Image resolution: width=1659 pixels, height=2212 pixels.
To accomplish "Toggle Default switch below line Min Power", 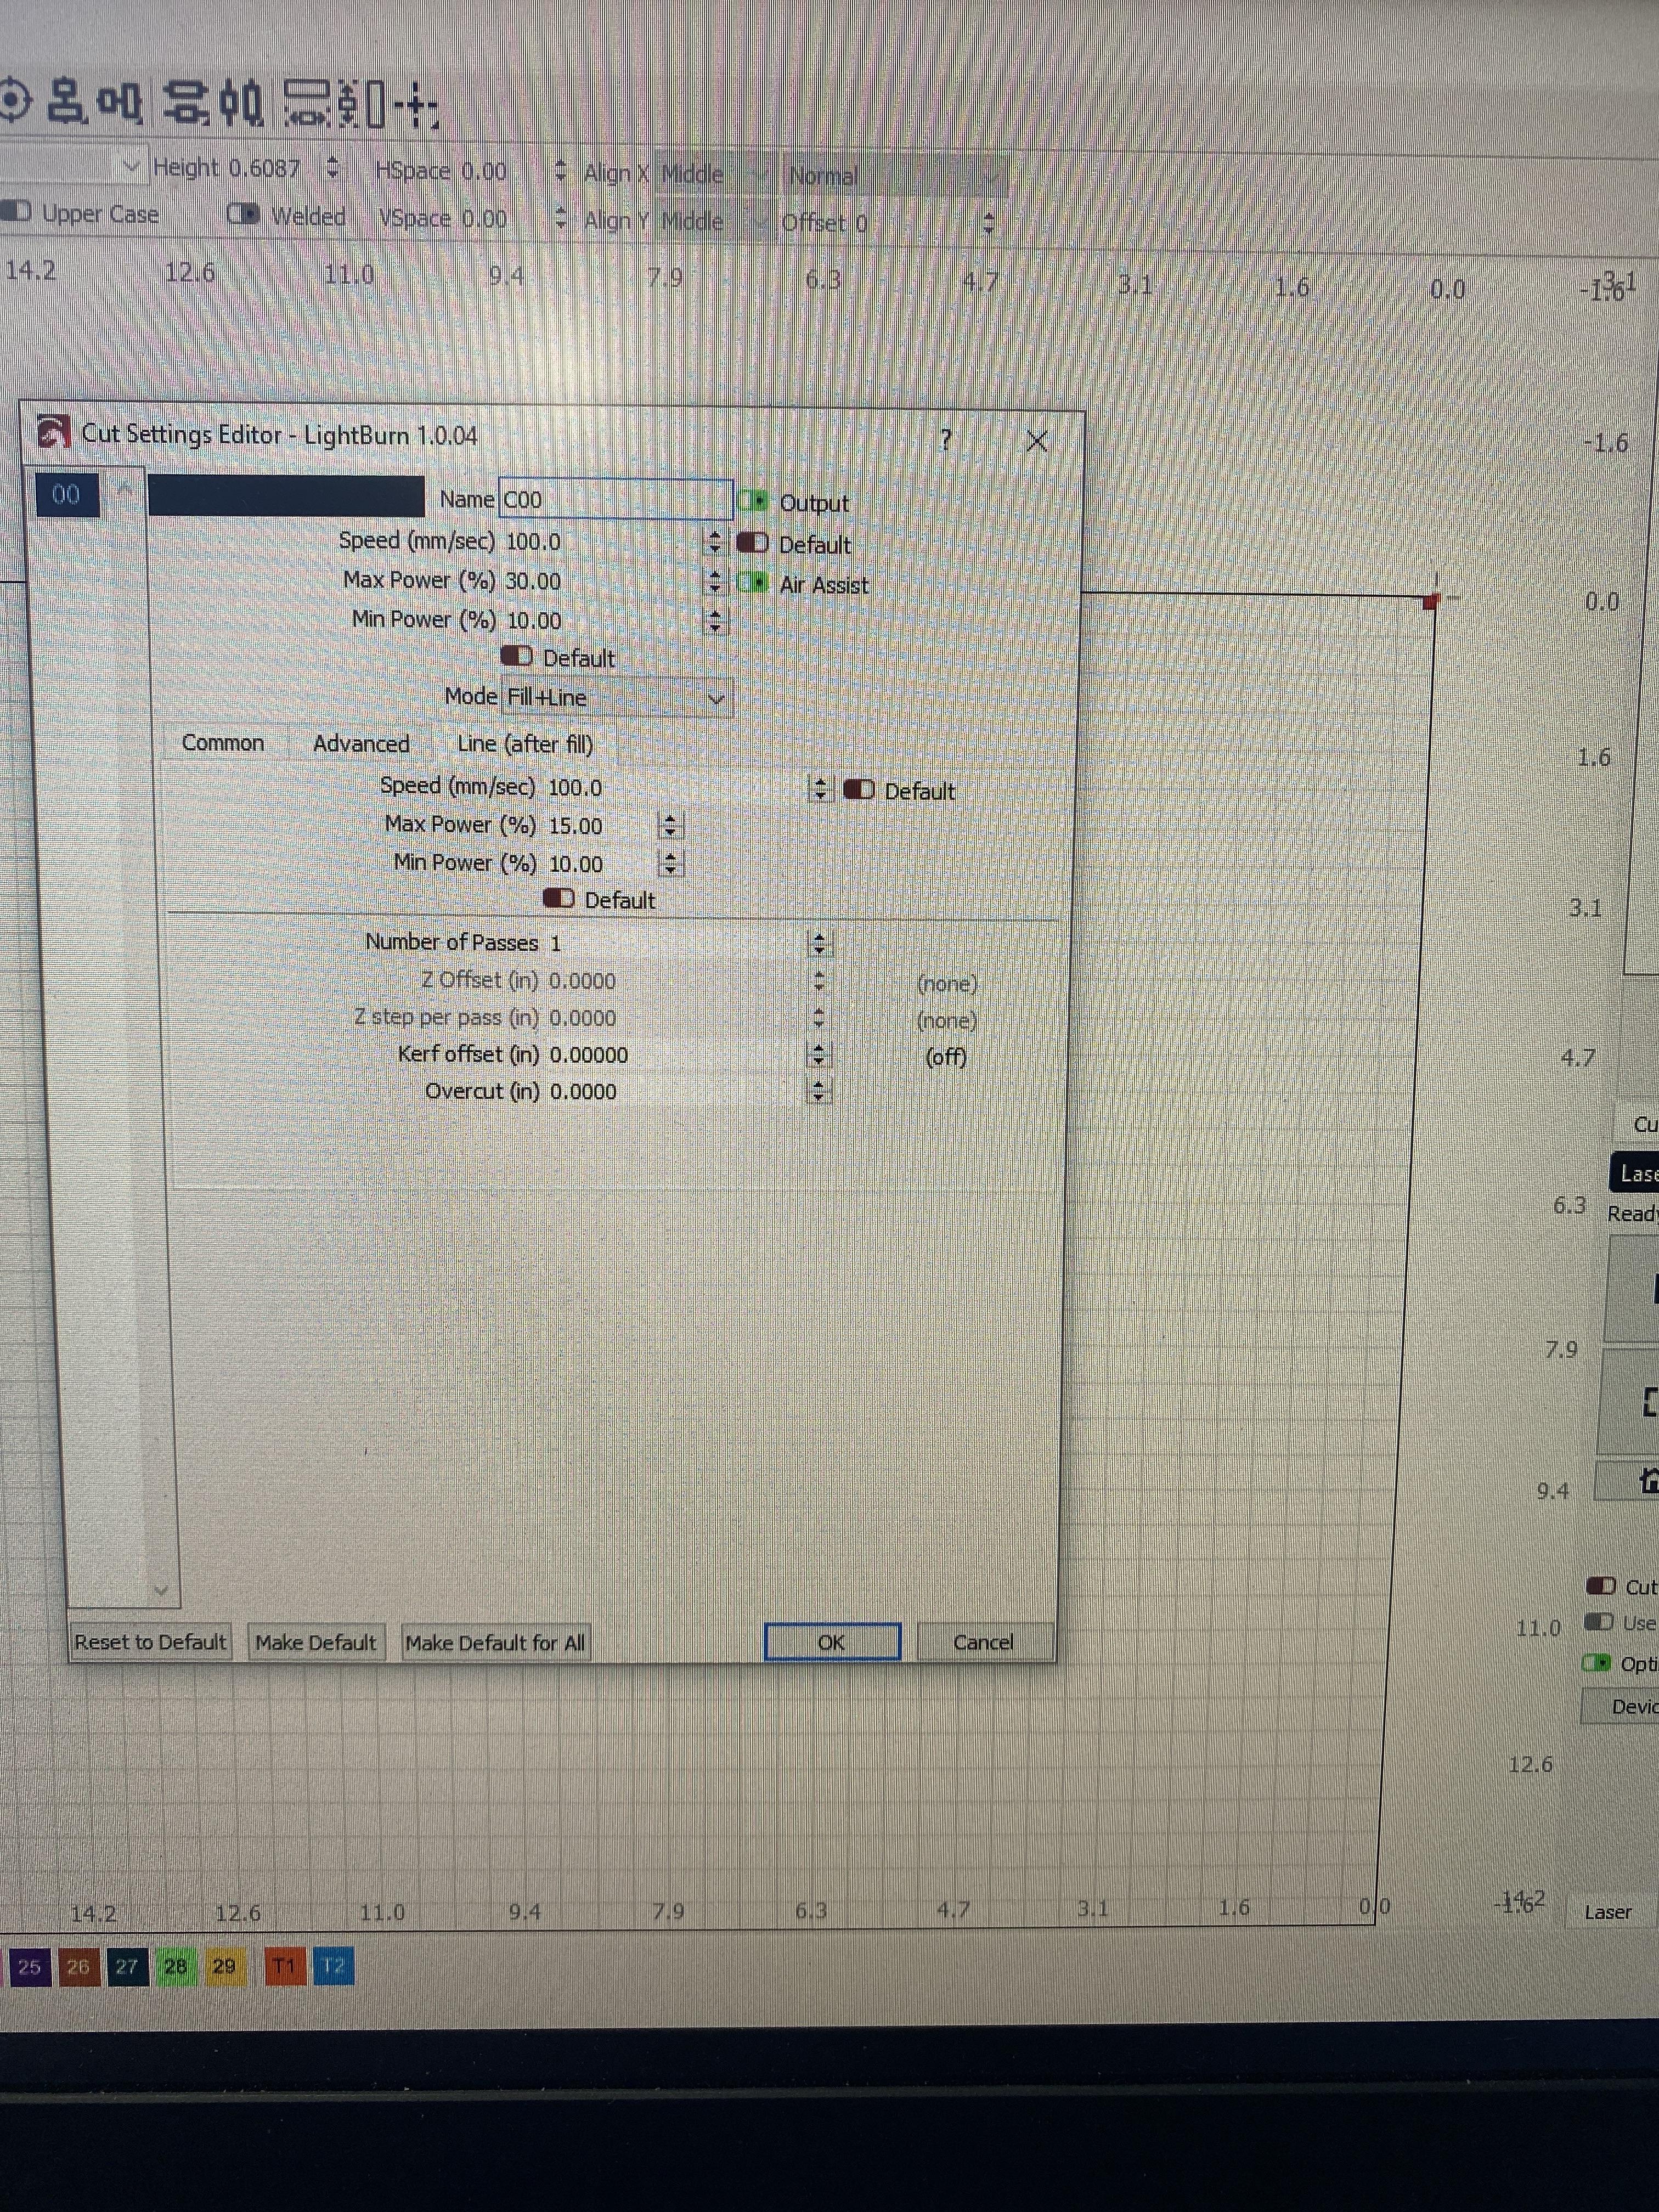I will (x=558, y=898).
